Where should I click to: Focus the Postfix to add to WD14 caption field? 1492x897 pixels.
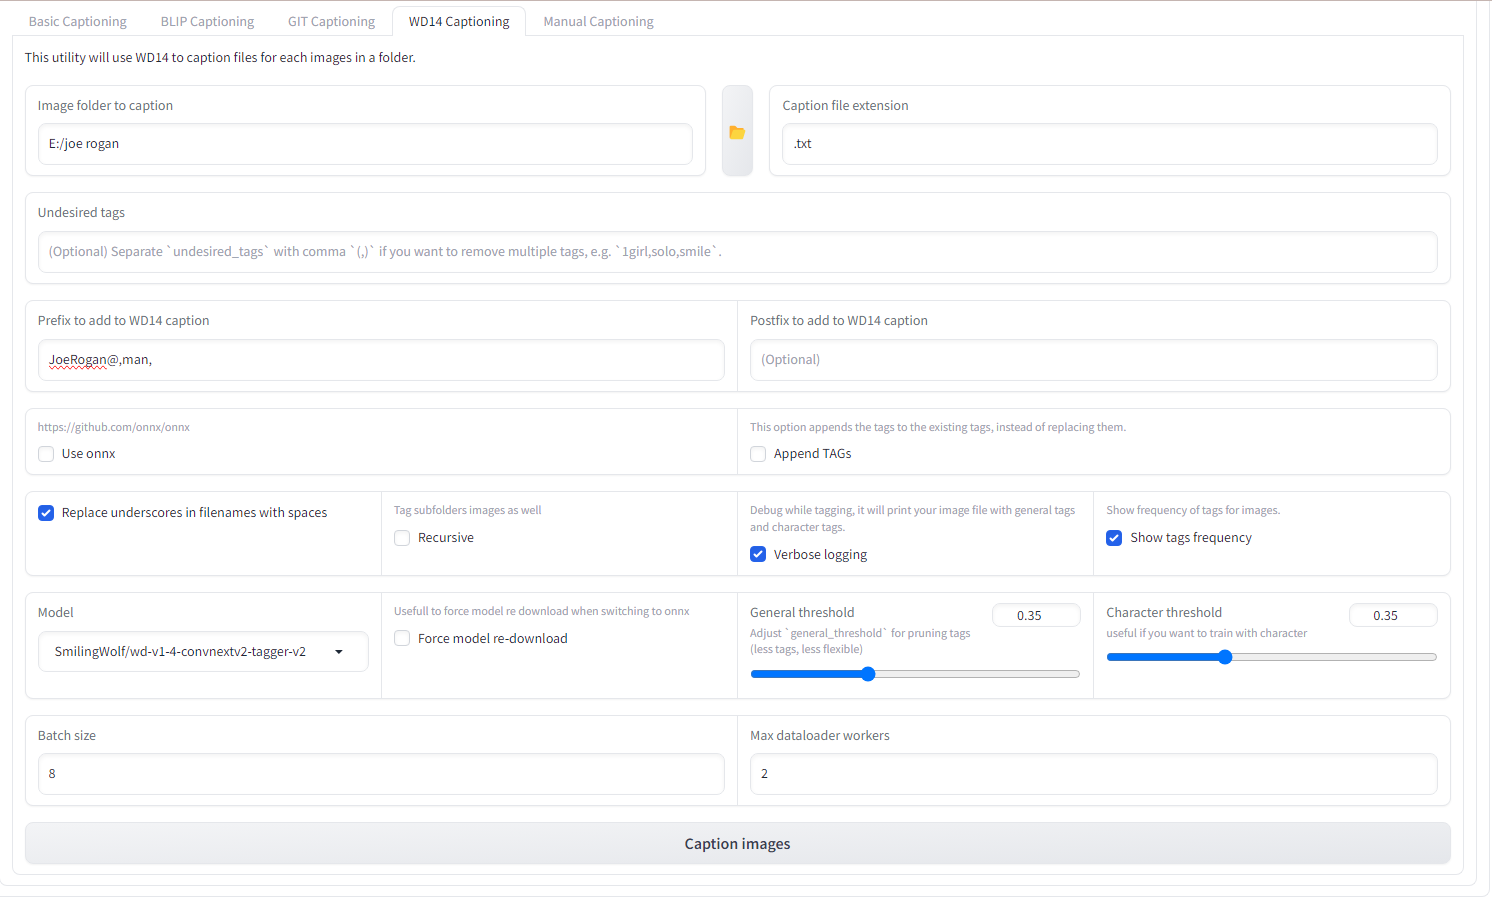pyautogui.click(x=1094, y=360)
